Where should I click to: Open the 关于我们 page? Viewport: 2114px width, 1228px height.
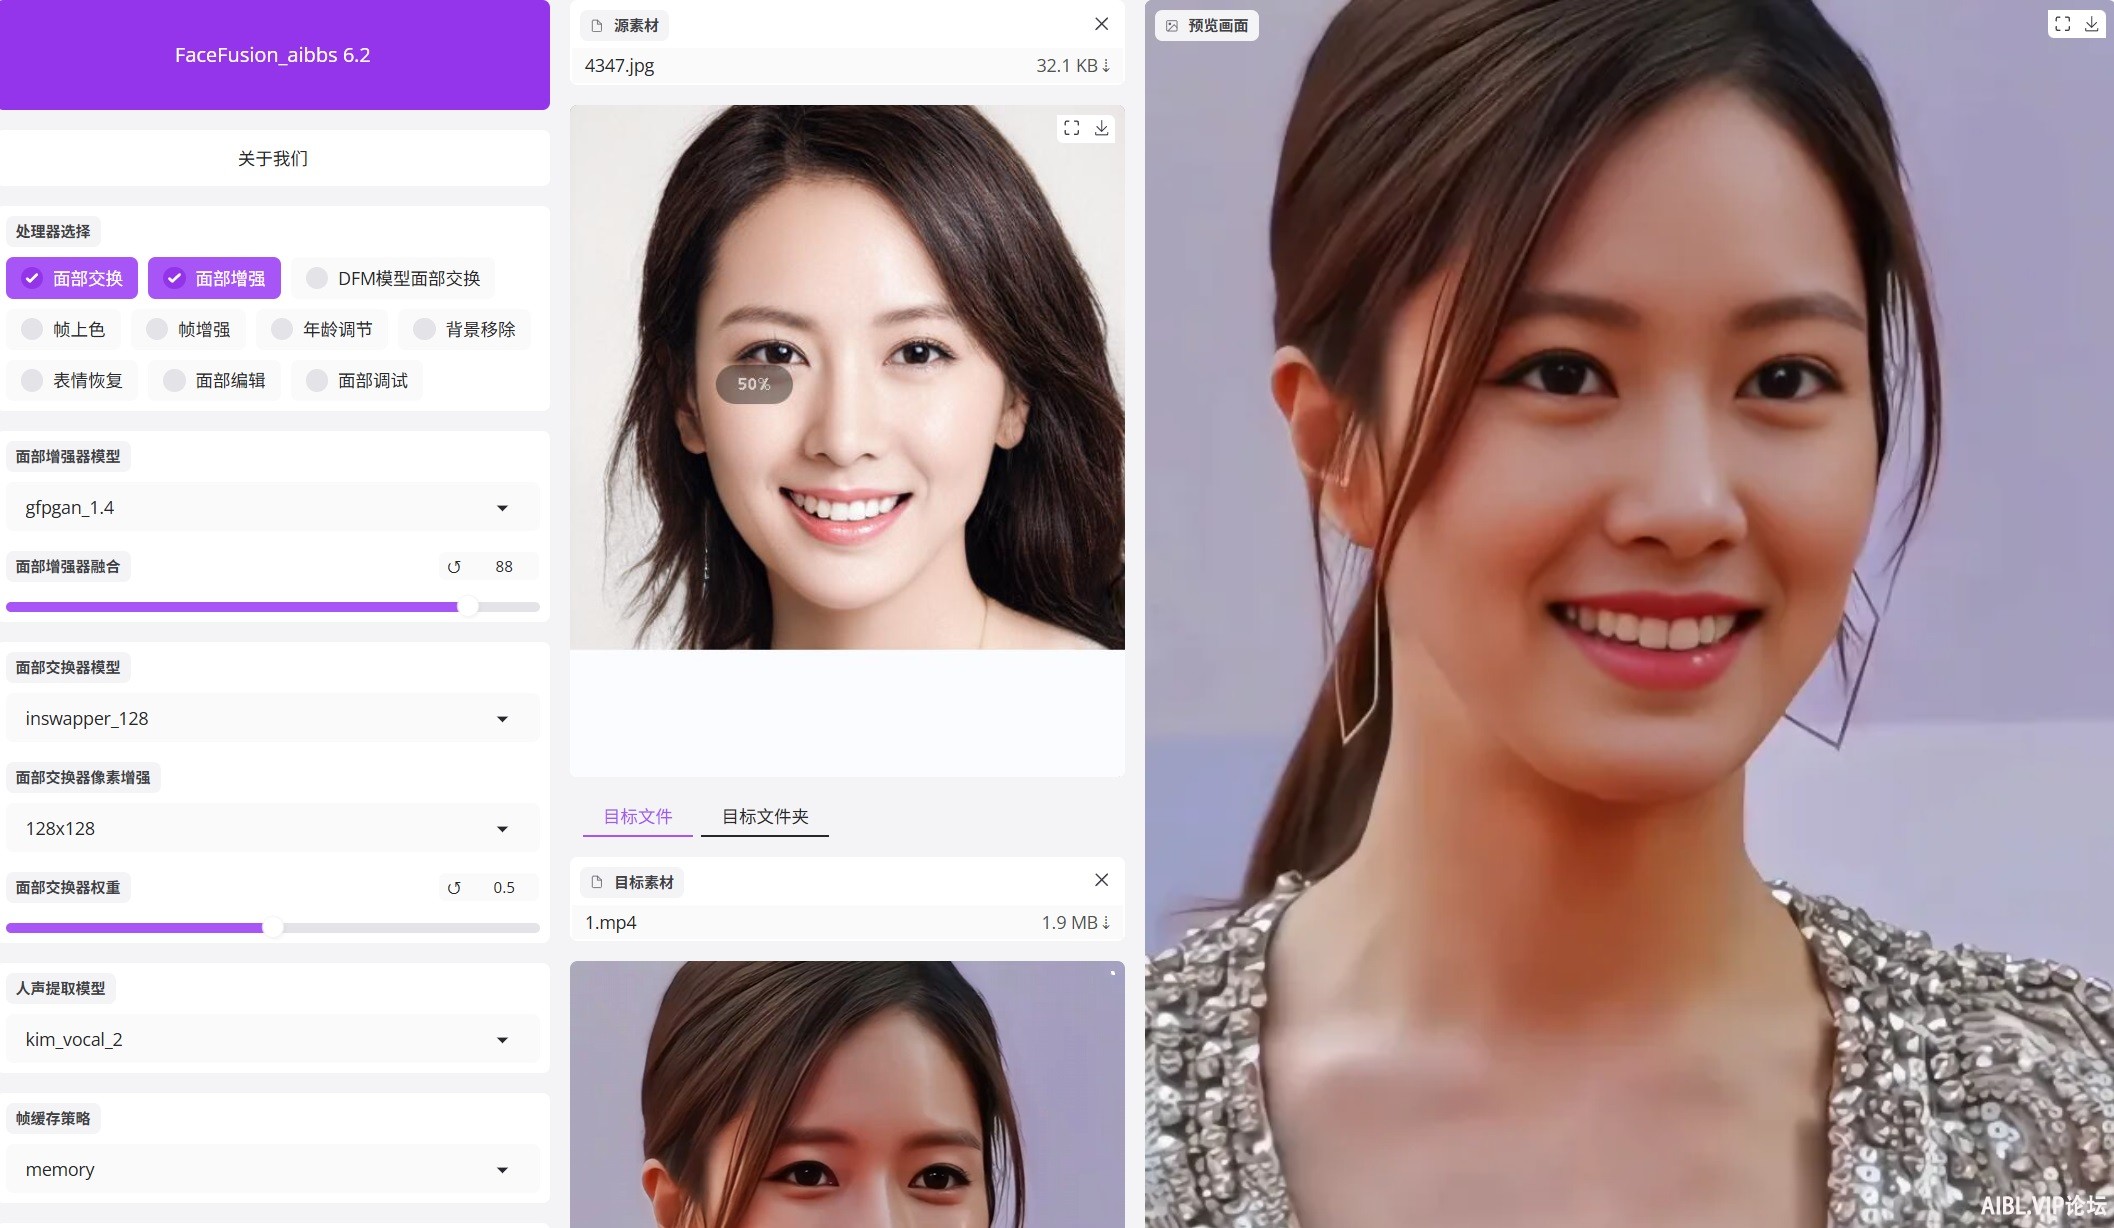click(273, 158)
